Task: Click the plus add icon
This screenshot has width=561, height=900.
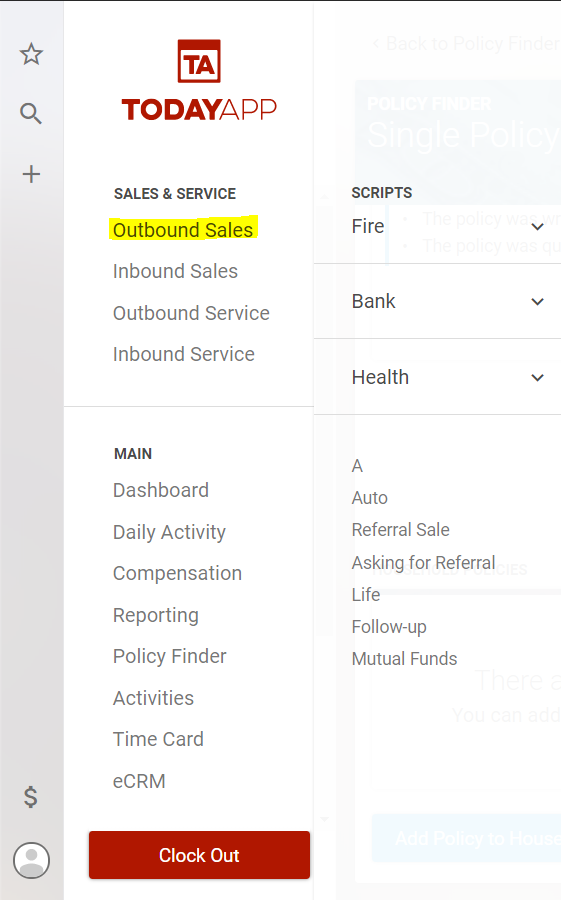Action: pyautogui.click(x=31, y=174)
